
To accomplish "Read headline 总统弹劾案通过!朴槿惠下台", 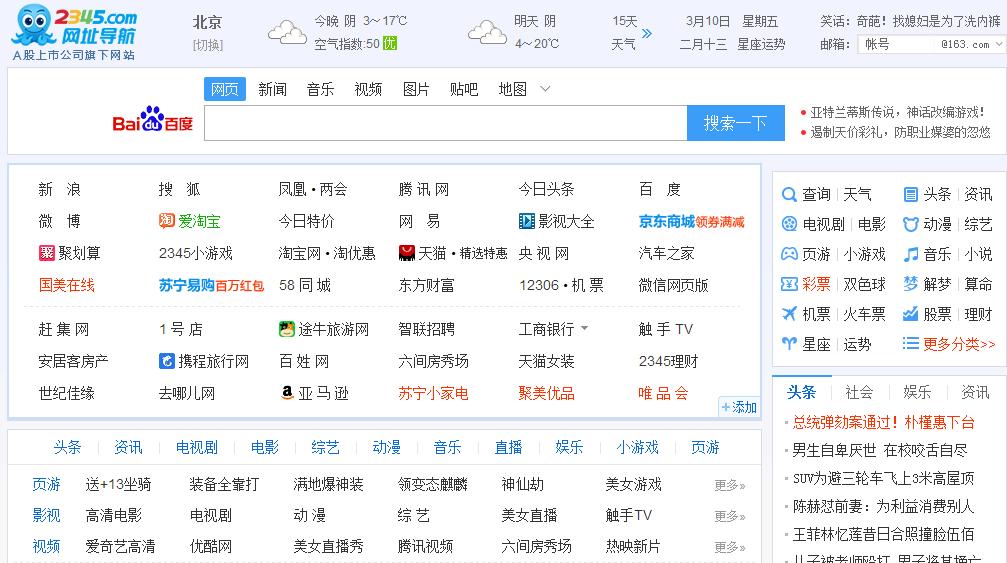I will point(883,422).
